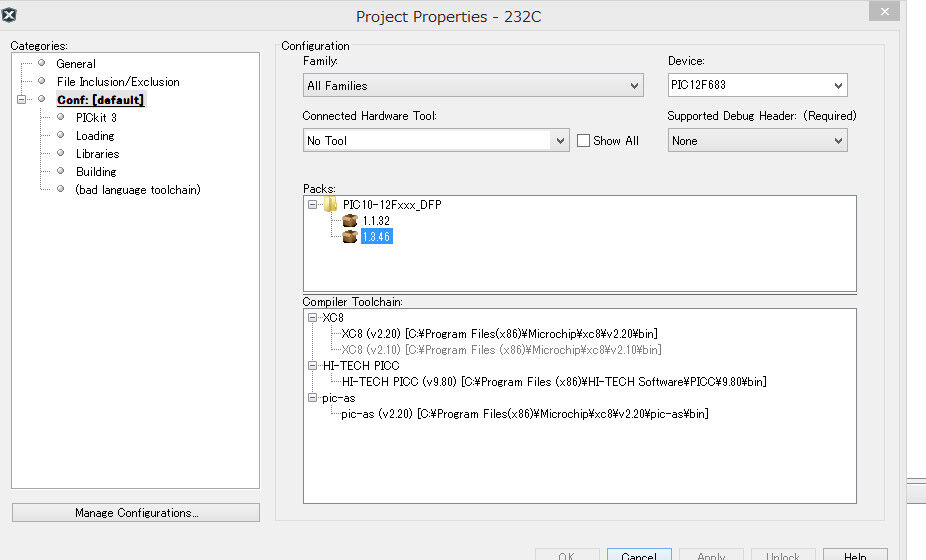
Task: Collapse the HI-TECH PICC toolchain group
Action: click(x=312, y=366)
